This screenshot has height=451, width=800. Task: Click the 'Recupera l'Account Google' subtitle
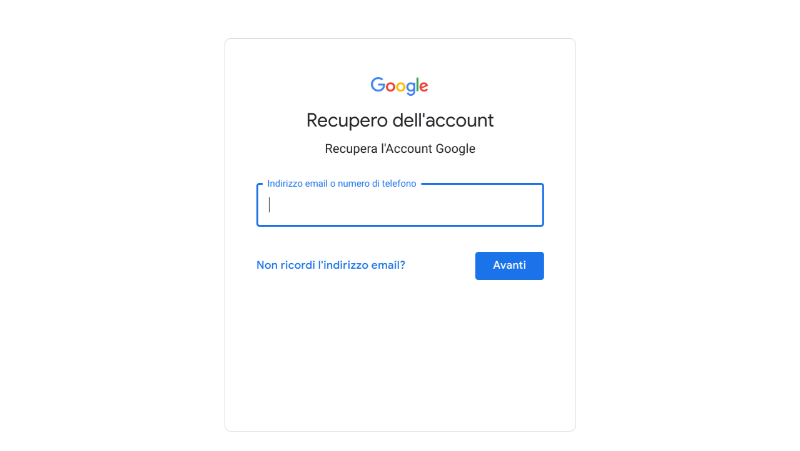tap(400, 148)
